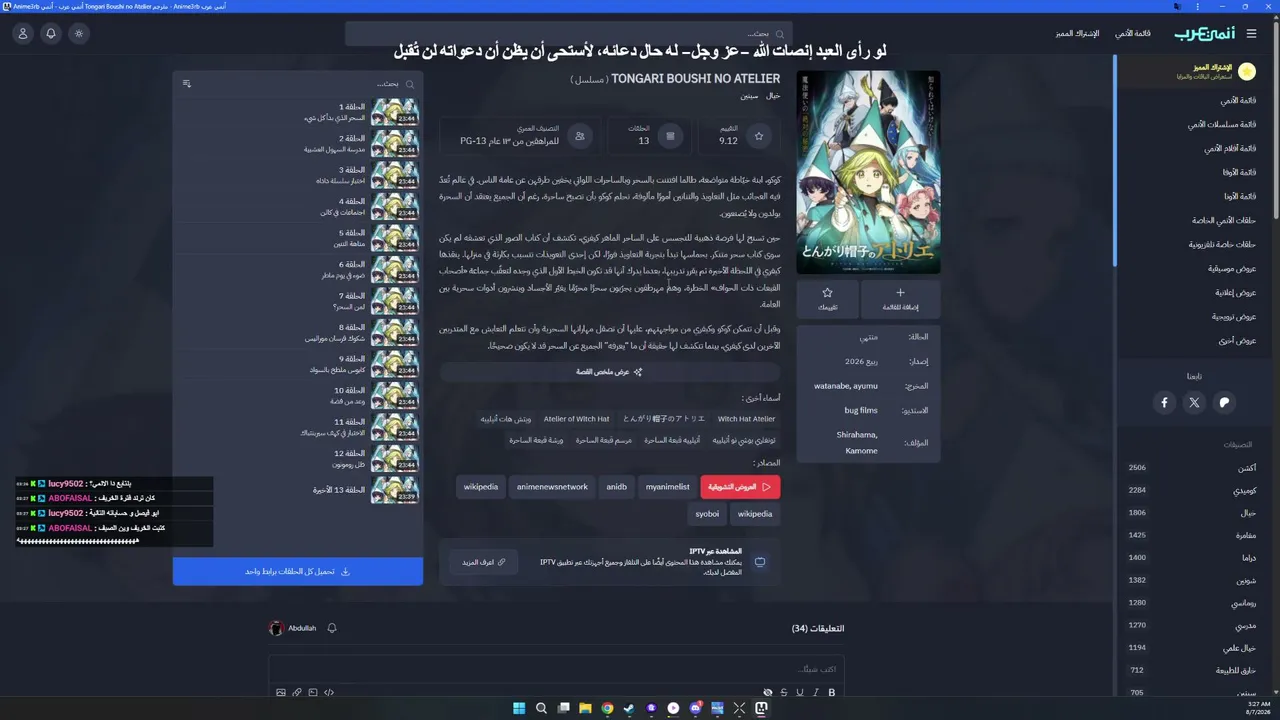Click the Tongari Boushi no Atelier poster
Image resolution: width=1280 pixels, height=720 pixels.
pyautogui.click(x=868, y=171)
